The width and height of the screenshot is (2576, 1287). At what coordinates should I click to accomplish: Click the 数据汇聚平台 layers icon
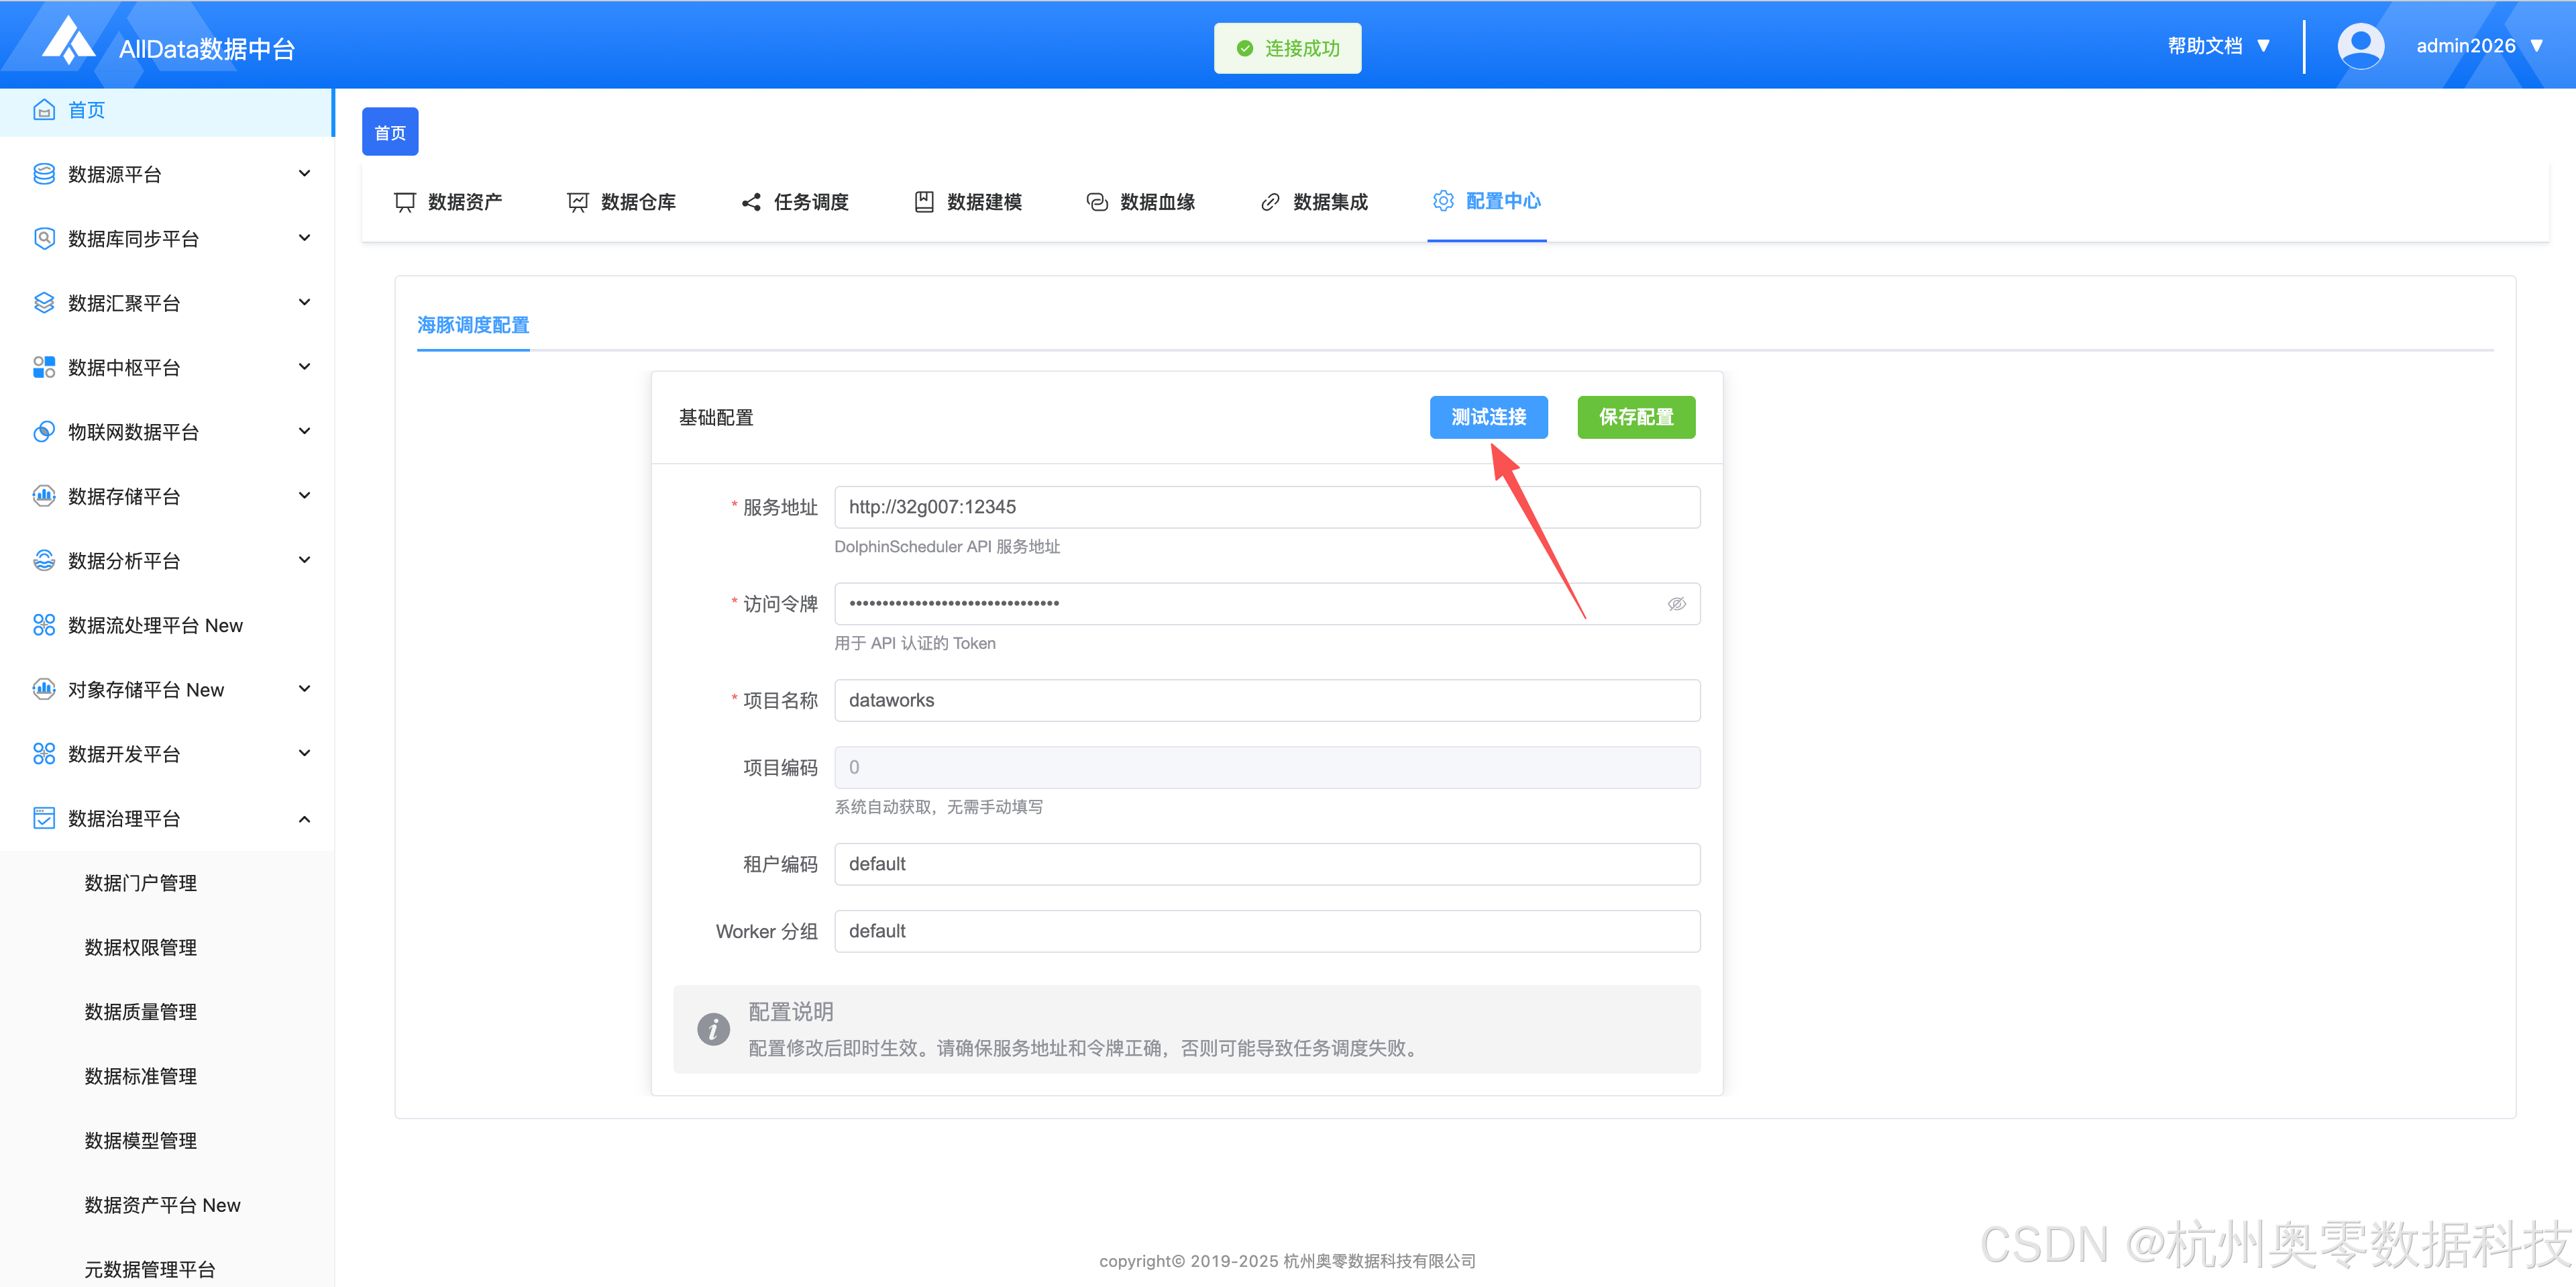tap(44, 303)
